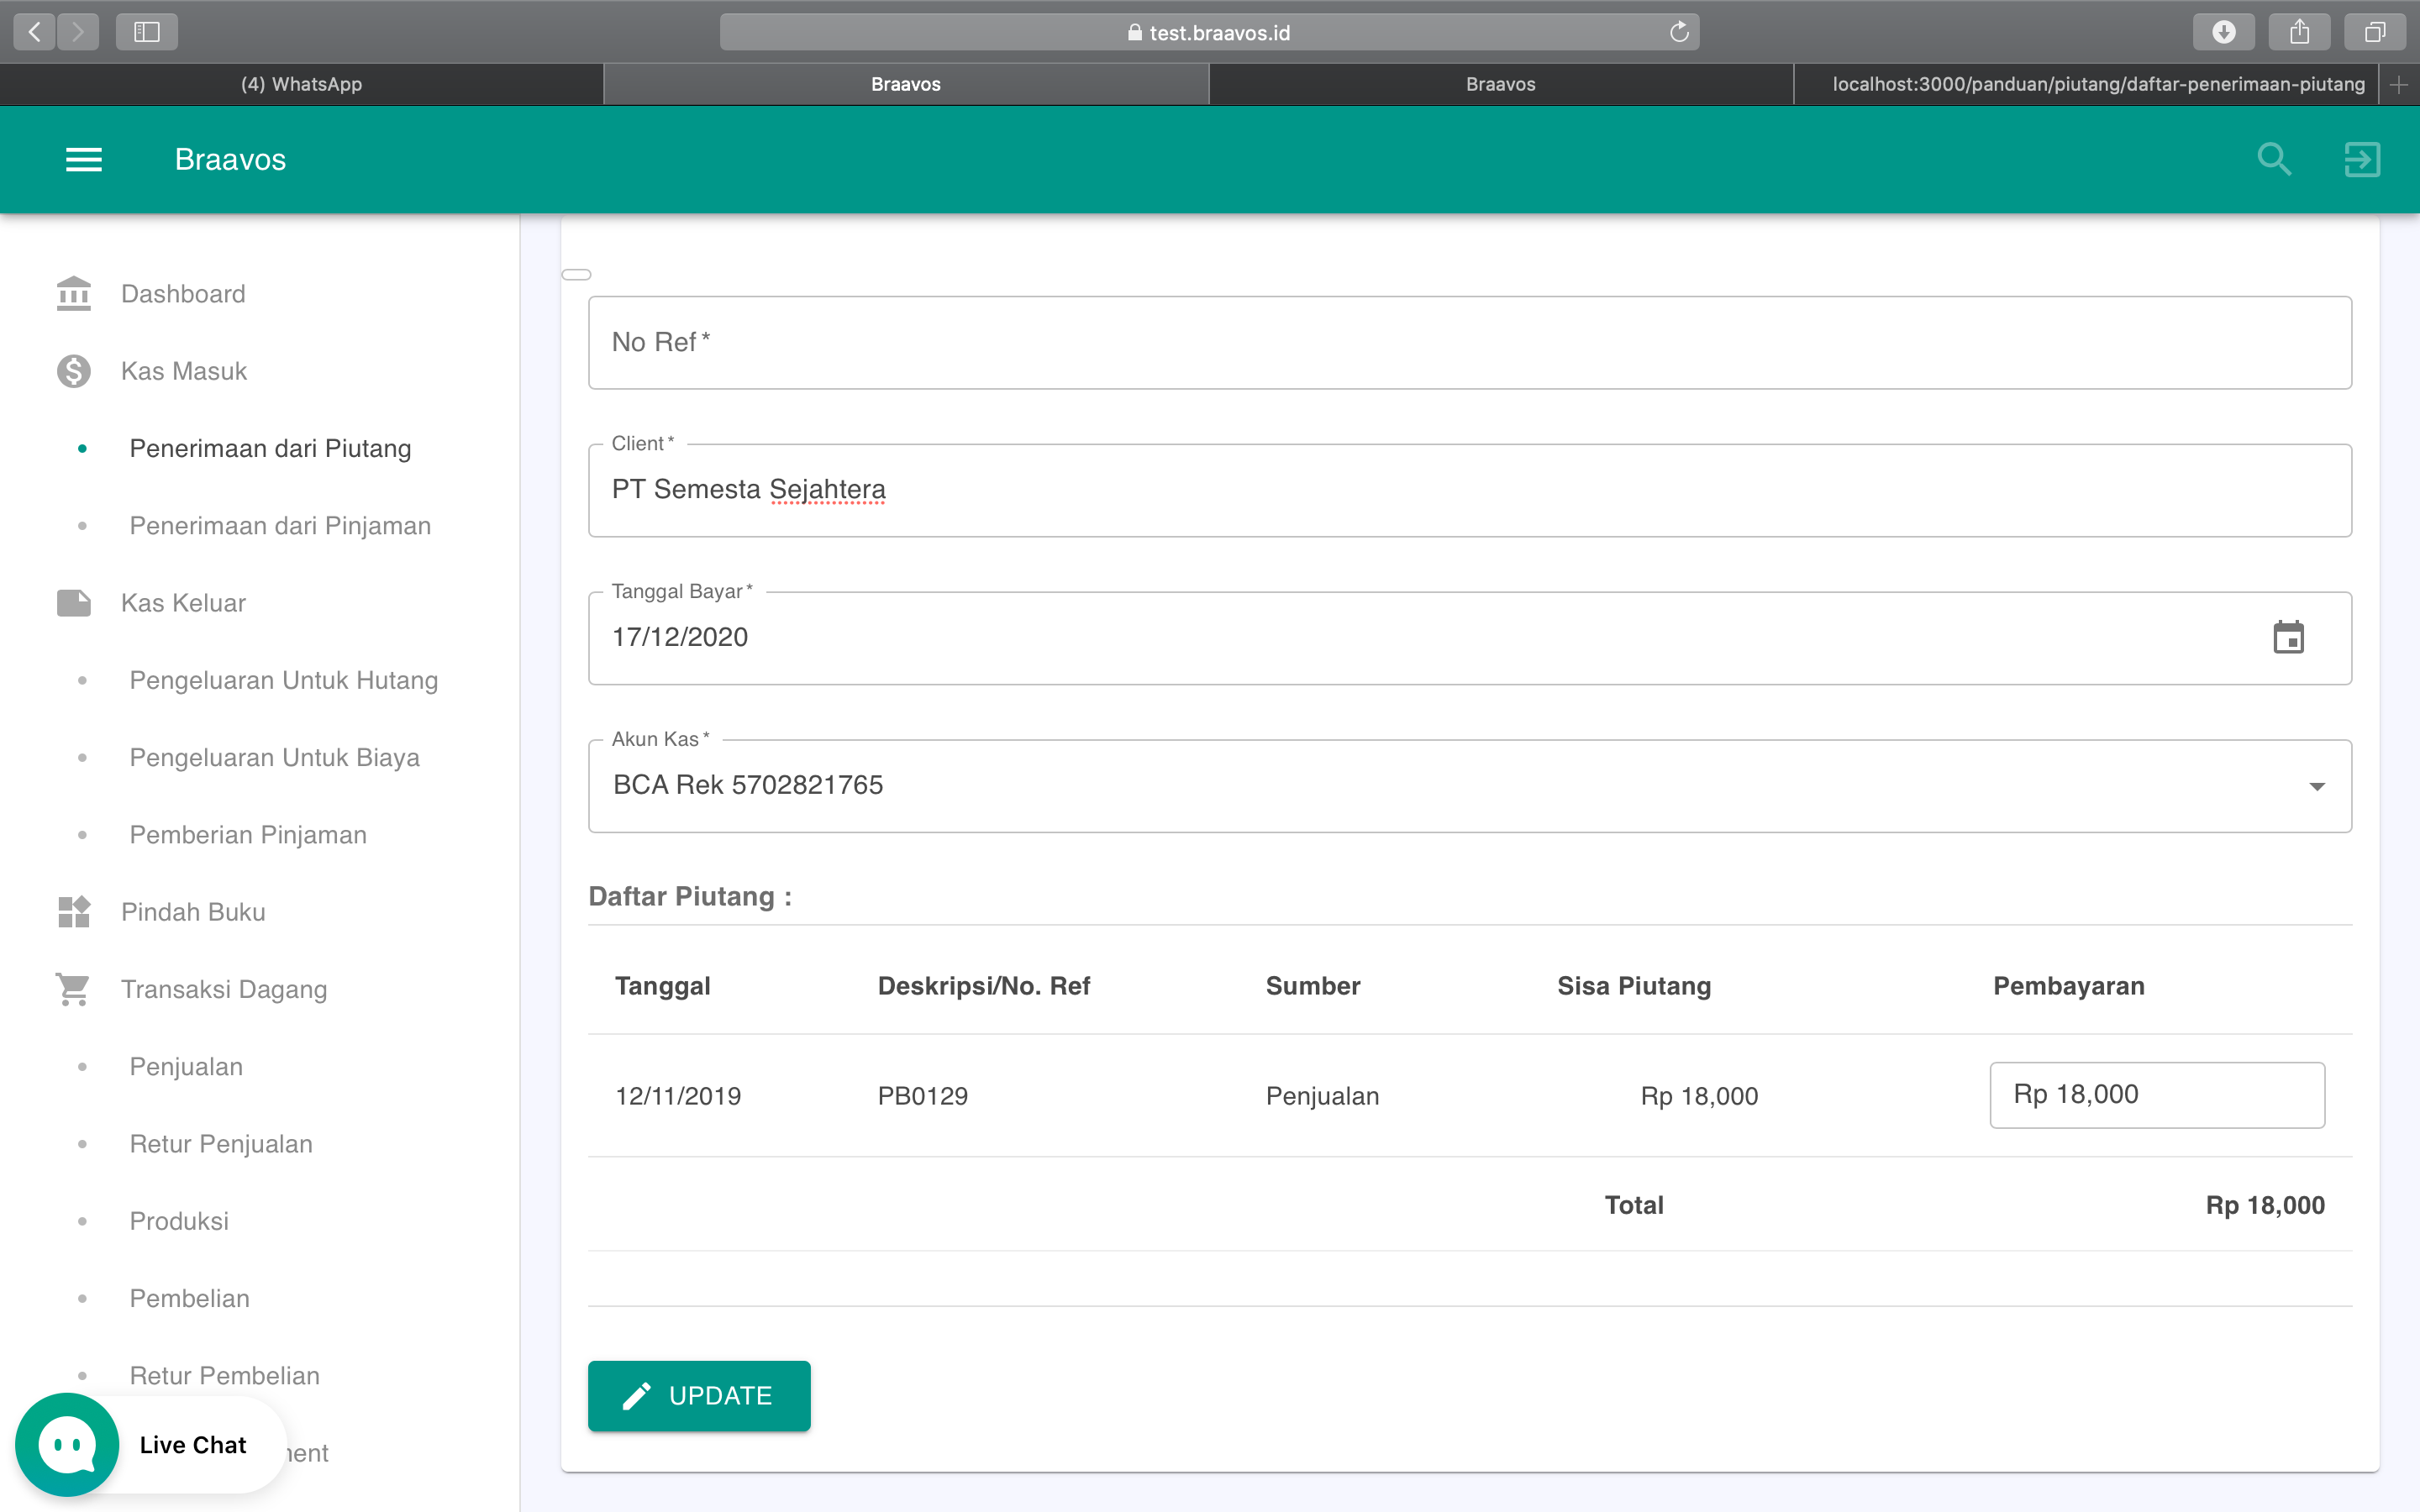Screen dimensions: 2420x1512
Task: Collapse the Kas Keluar menu section
Action: (183, 603)
